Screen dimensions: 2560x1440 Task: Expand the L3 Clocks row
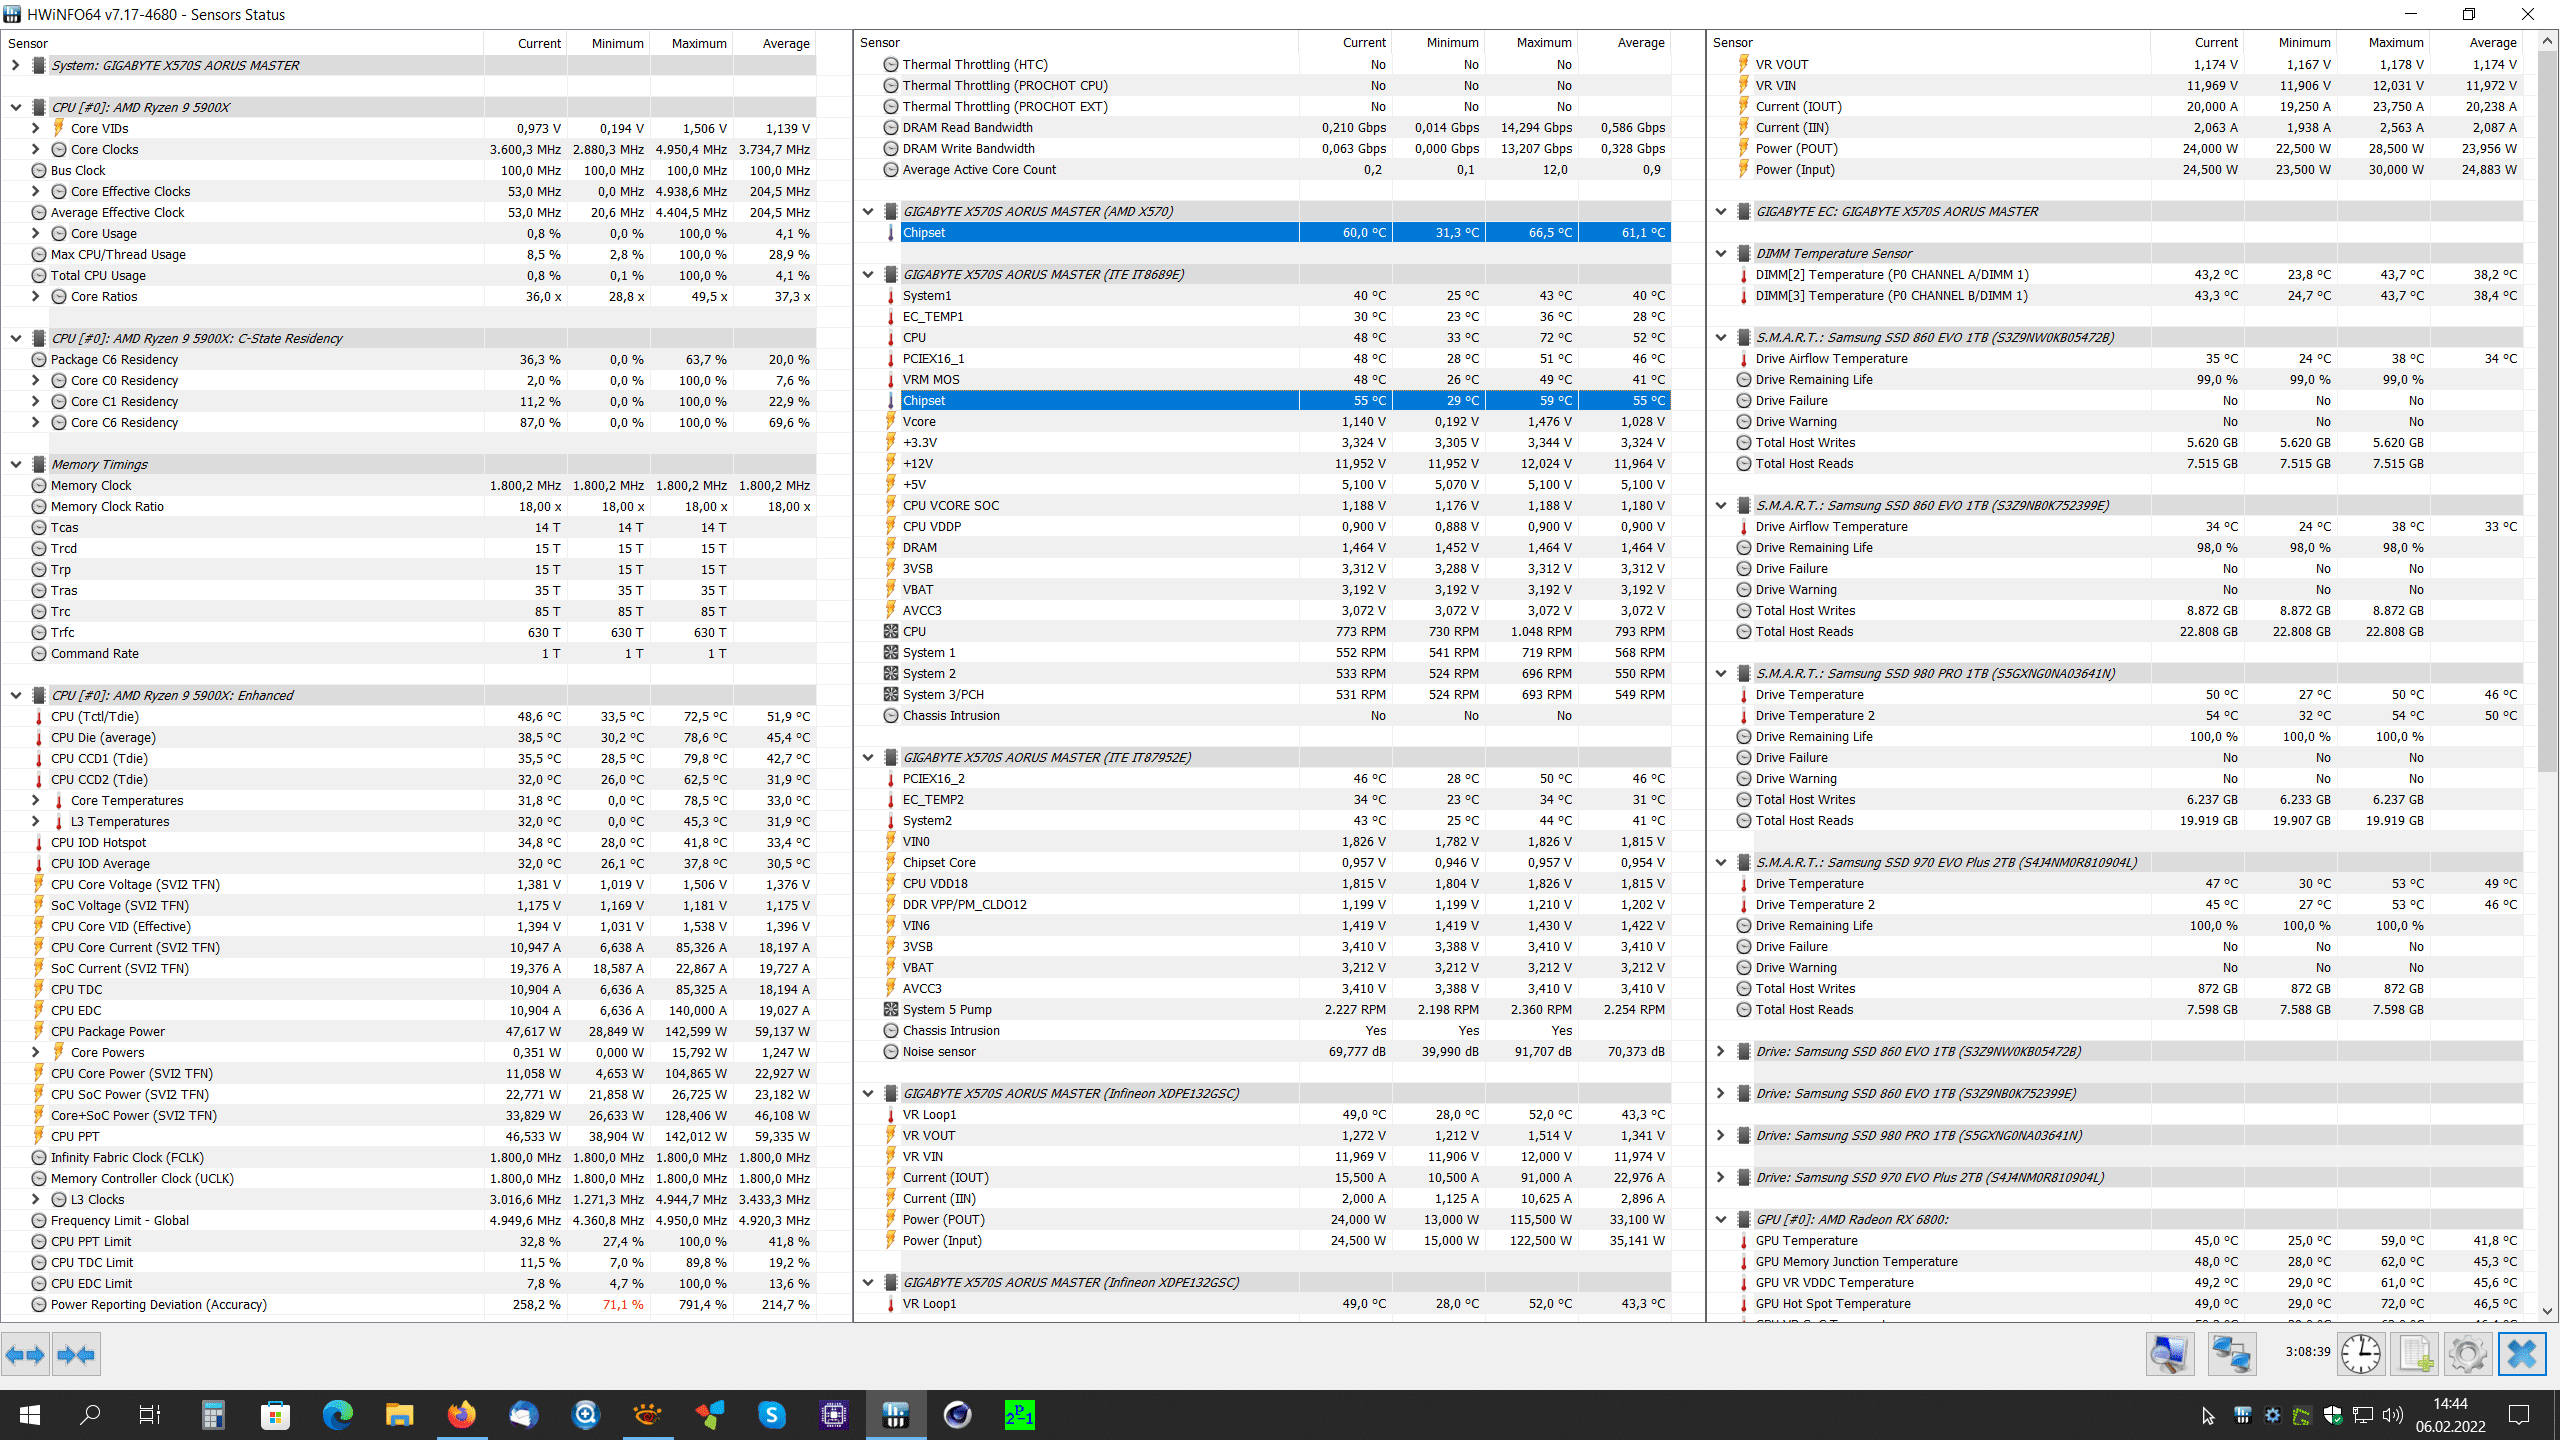pos(35,1199)
